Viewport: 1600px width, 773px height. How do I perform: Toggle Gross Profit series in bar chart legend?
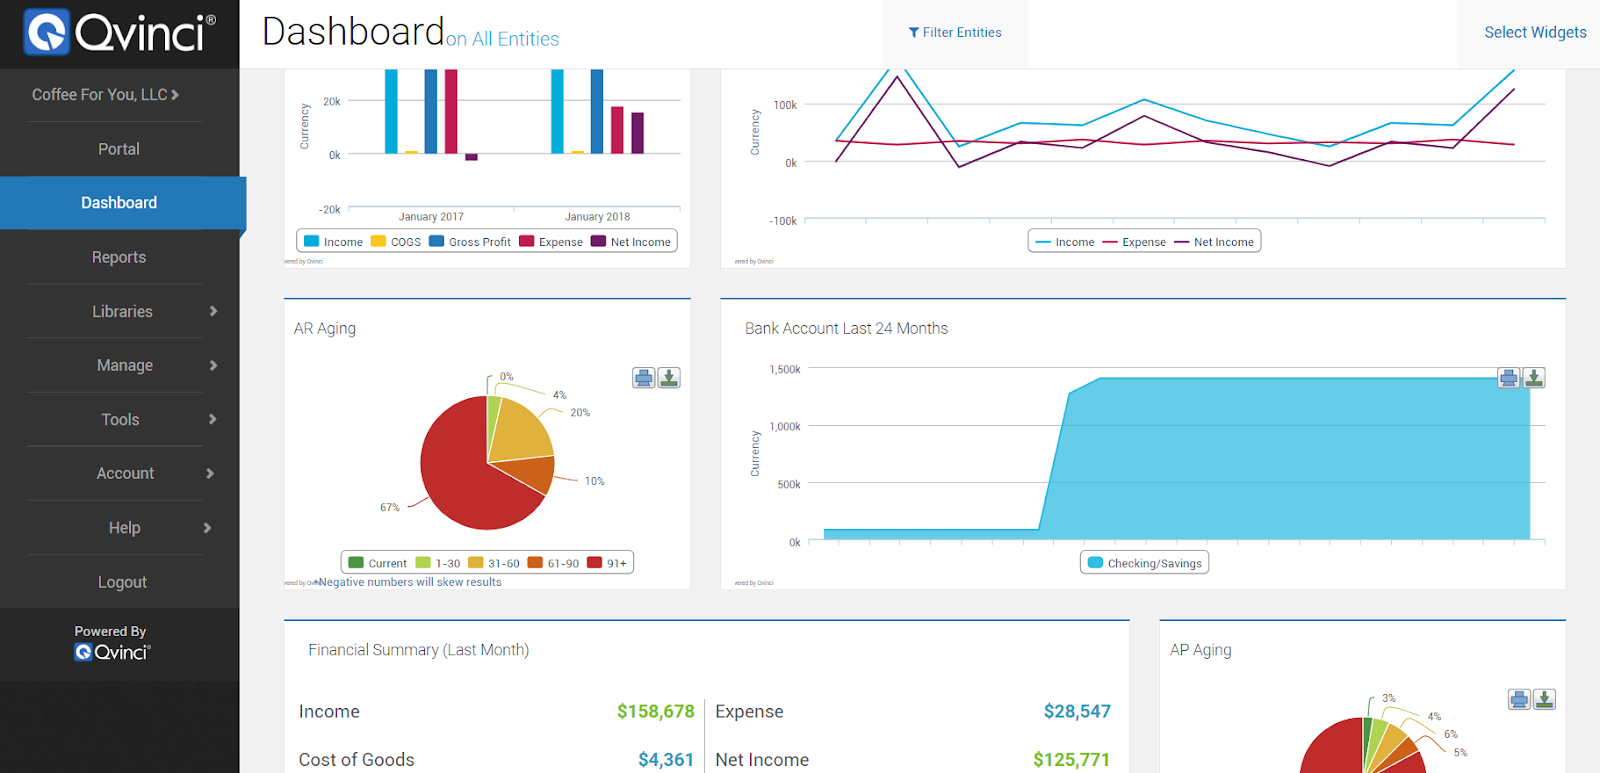pos(470,242)
